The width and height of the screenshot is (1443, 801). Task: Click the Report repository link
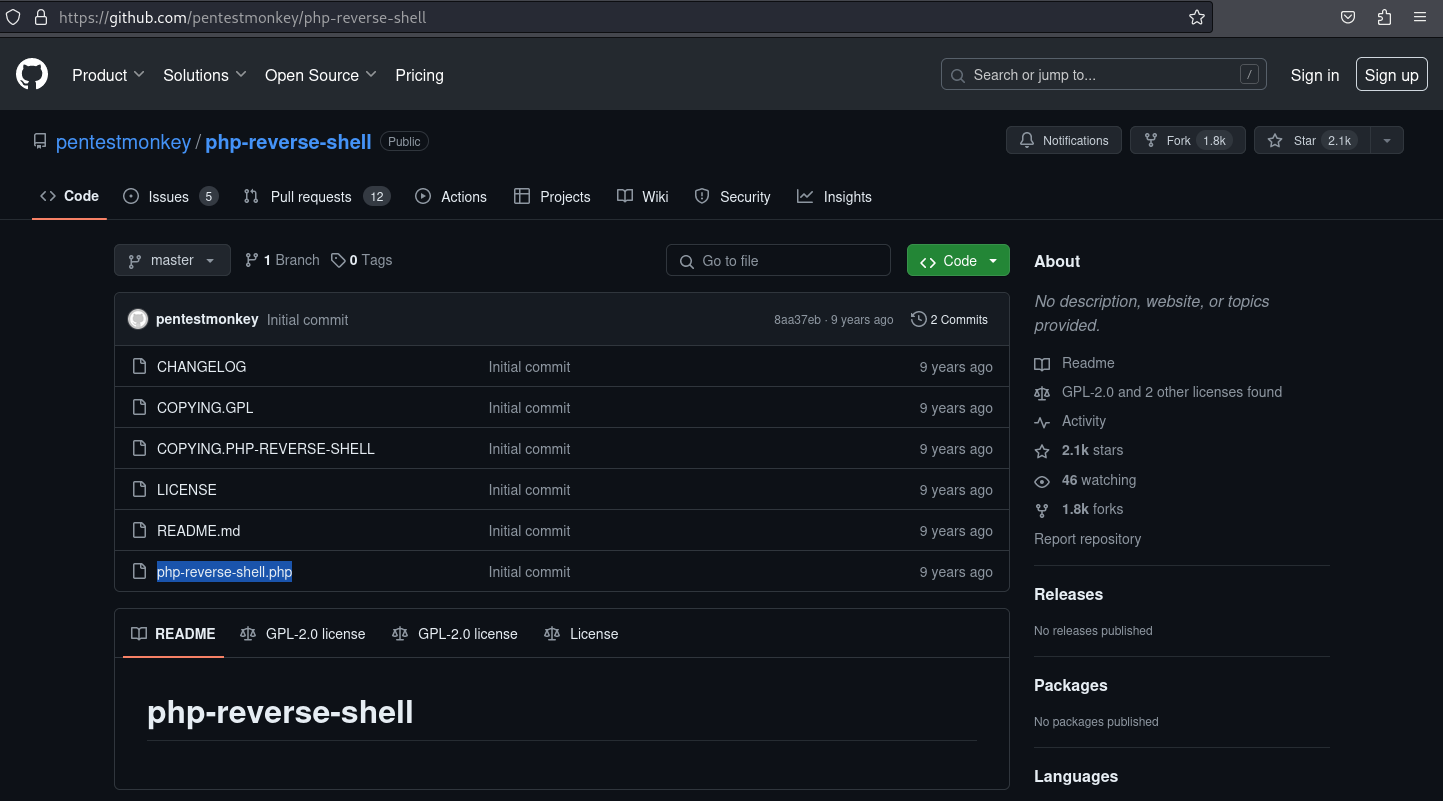point(1087,539)
